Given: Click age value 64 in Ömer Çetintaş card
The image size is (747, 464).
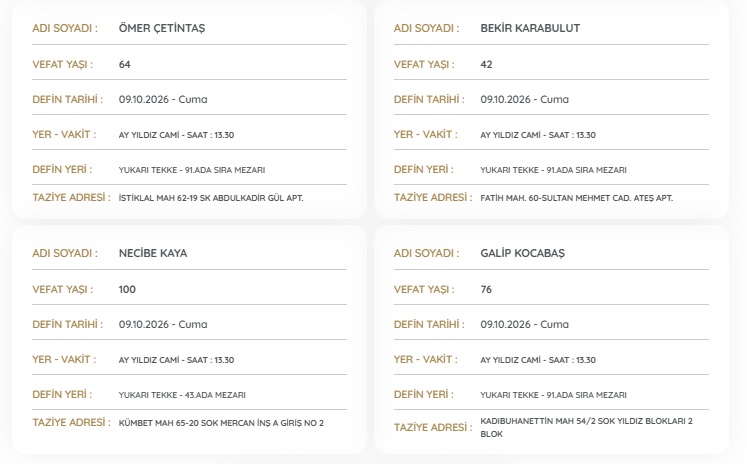Looking at the screenshot, I should (x=125, y=64).
